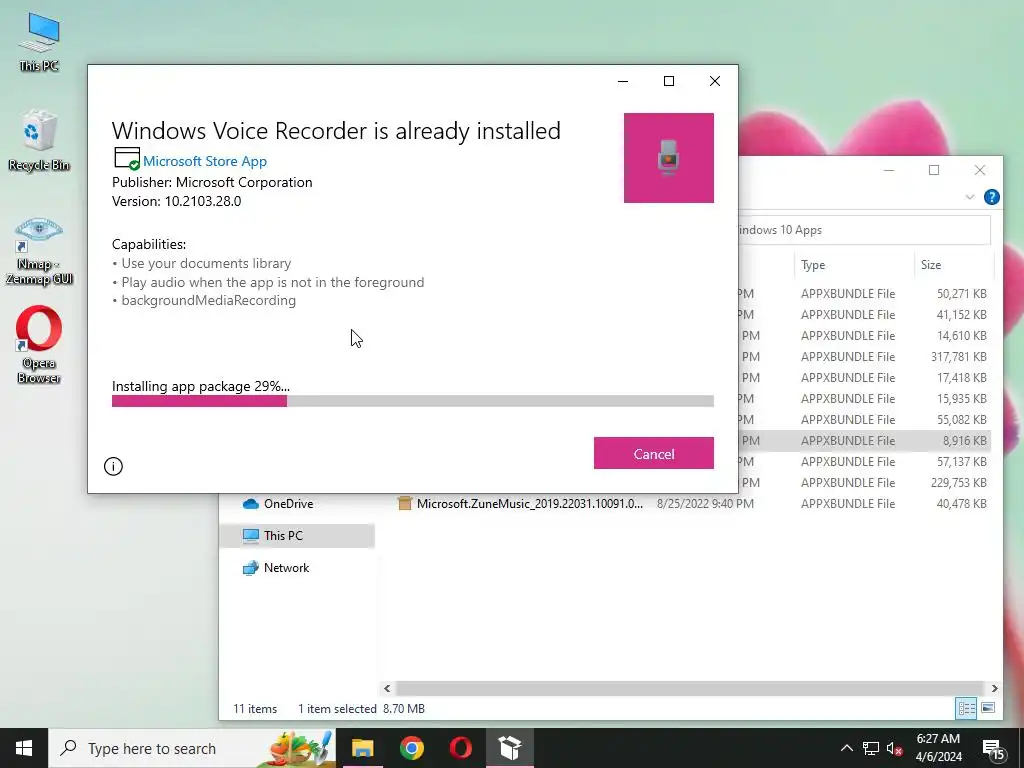
Task: Open the Windows Start menu
Action: 24,748
